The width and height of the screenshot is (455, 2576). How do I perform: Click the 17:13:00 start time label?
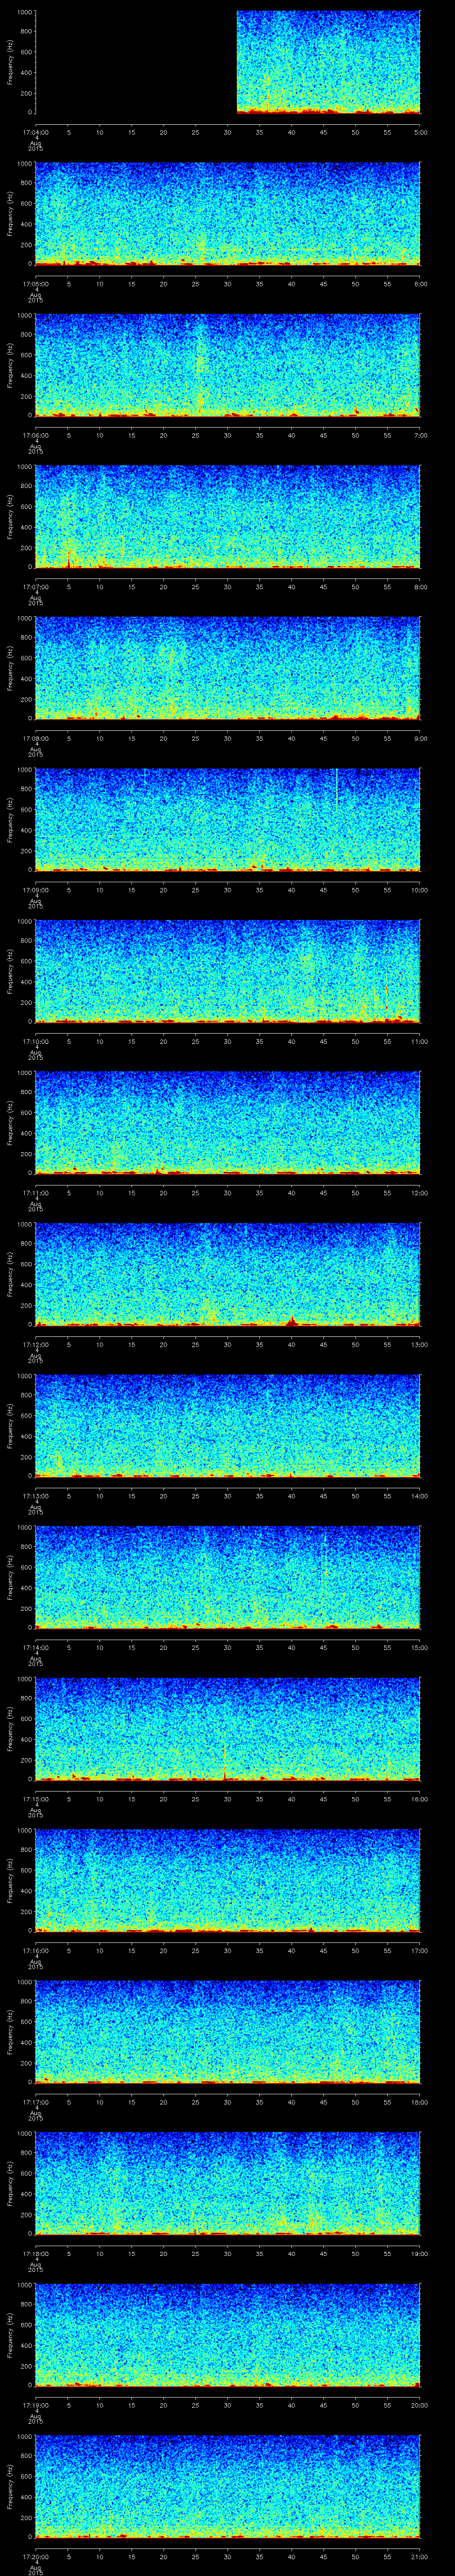[x=35, y=1495]
